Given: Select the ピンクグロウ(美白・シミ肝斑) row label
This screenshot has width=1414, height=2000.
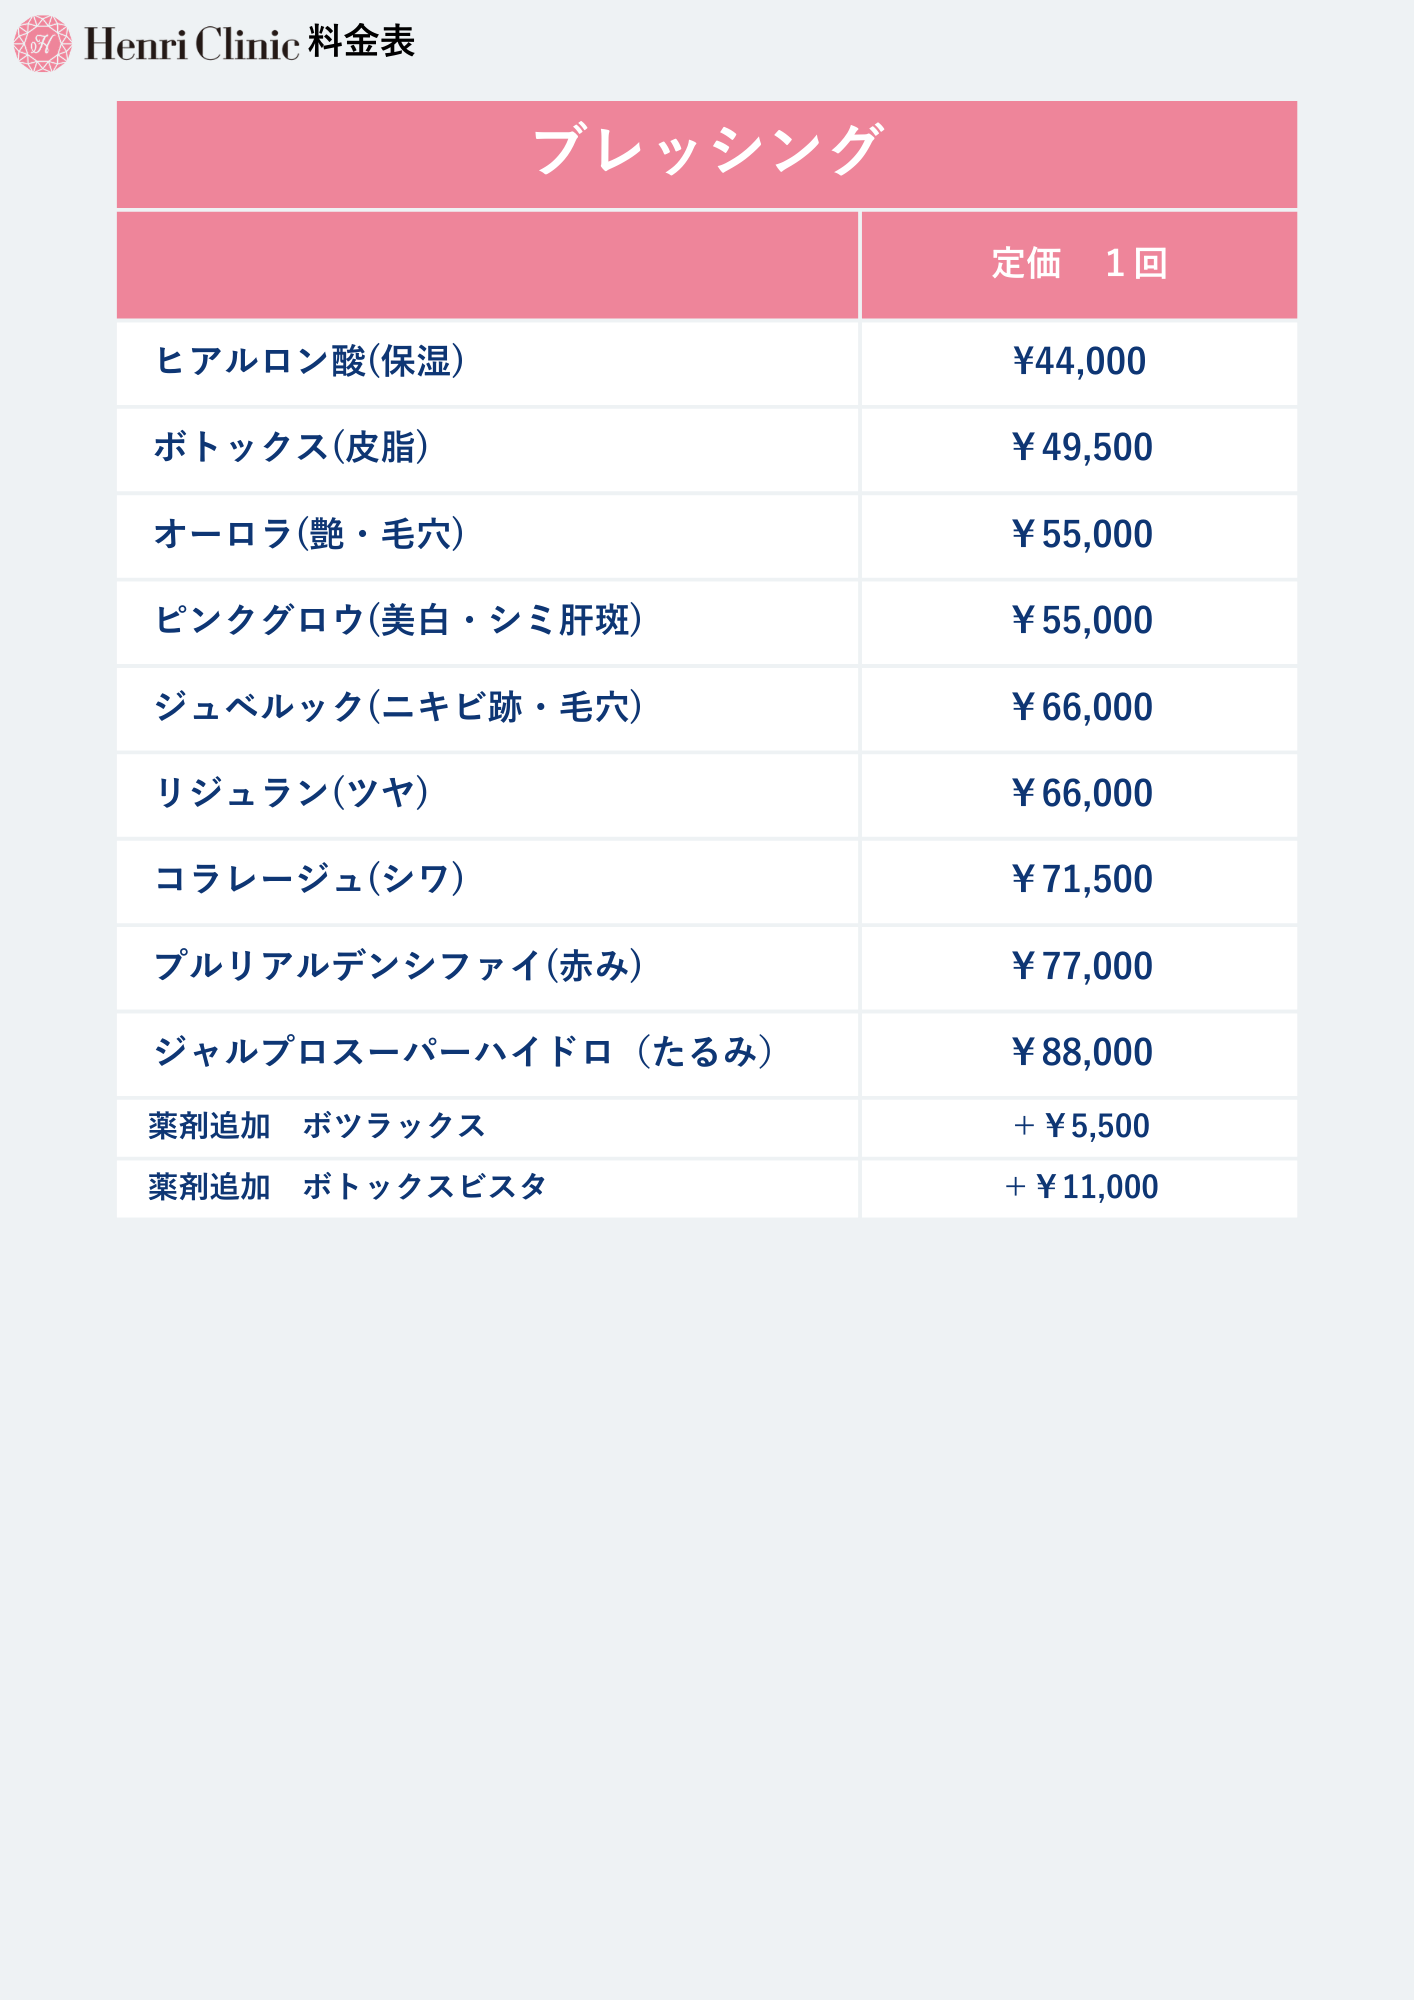Looking at the screenshot, I should (x=398, y=621).
